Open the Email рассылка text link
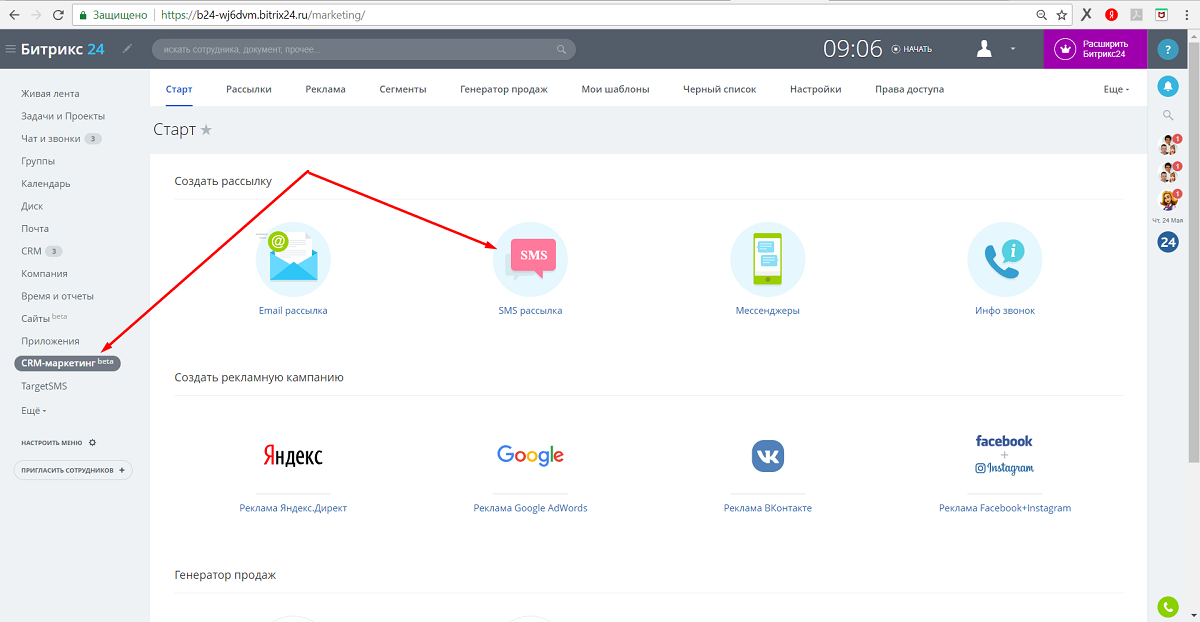This screenshot has width=1200, height=622. (x=293, y=311)
